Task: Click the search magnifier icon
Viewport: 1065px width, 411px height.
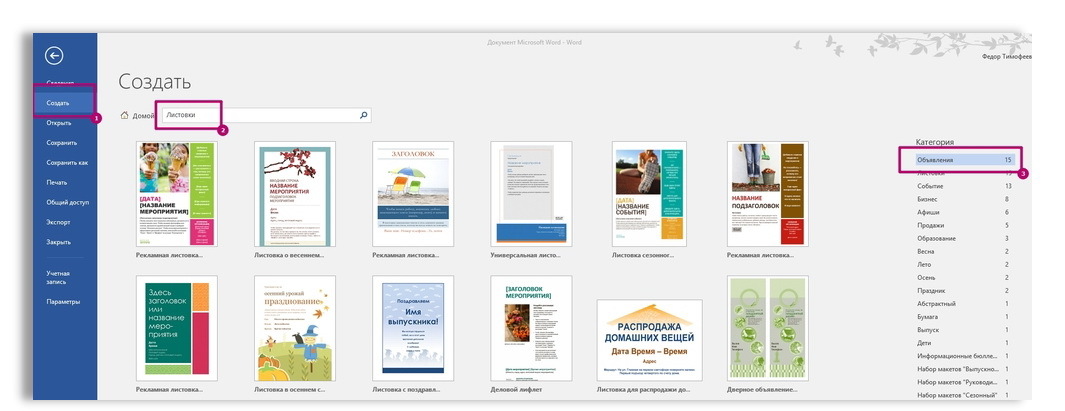Action: pos(363,115)
